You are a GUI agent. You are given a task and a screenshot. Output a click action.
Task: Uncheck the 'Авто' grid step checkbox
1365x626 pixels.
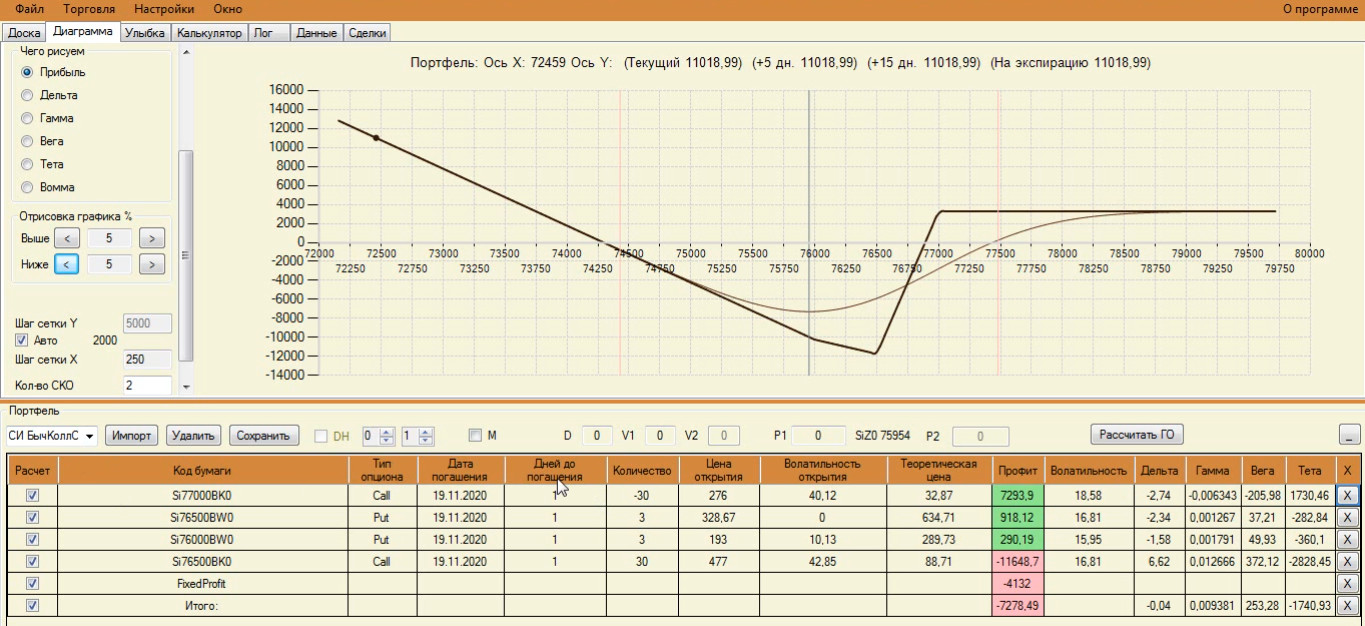(22, 340)
